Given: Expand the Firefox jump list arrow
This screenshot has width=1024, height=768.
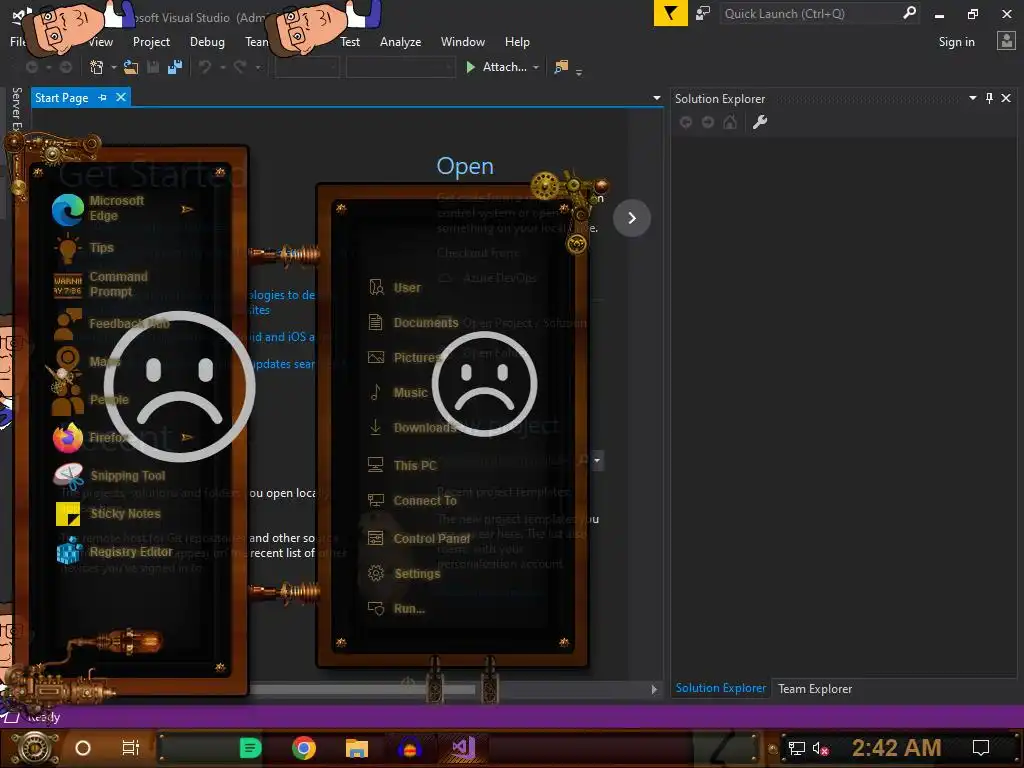Looking at the screenshot, I should click(x=187, y=437).
